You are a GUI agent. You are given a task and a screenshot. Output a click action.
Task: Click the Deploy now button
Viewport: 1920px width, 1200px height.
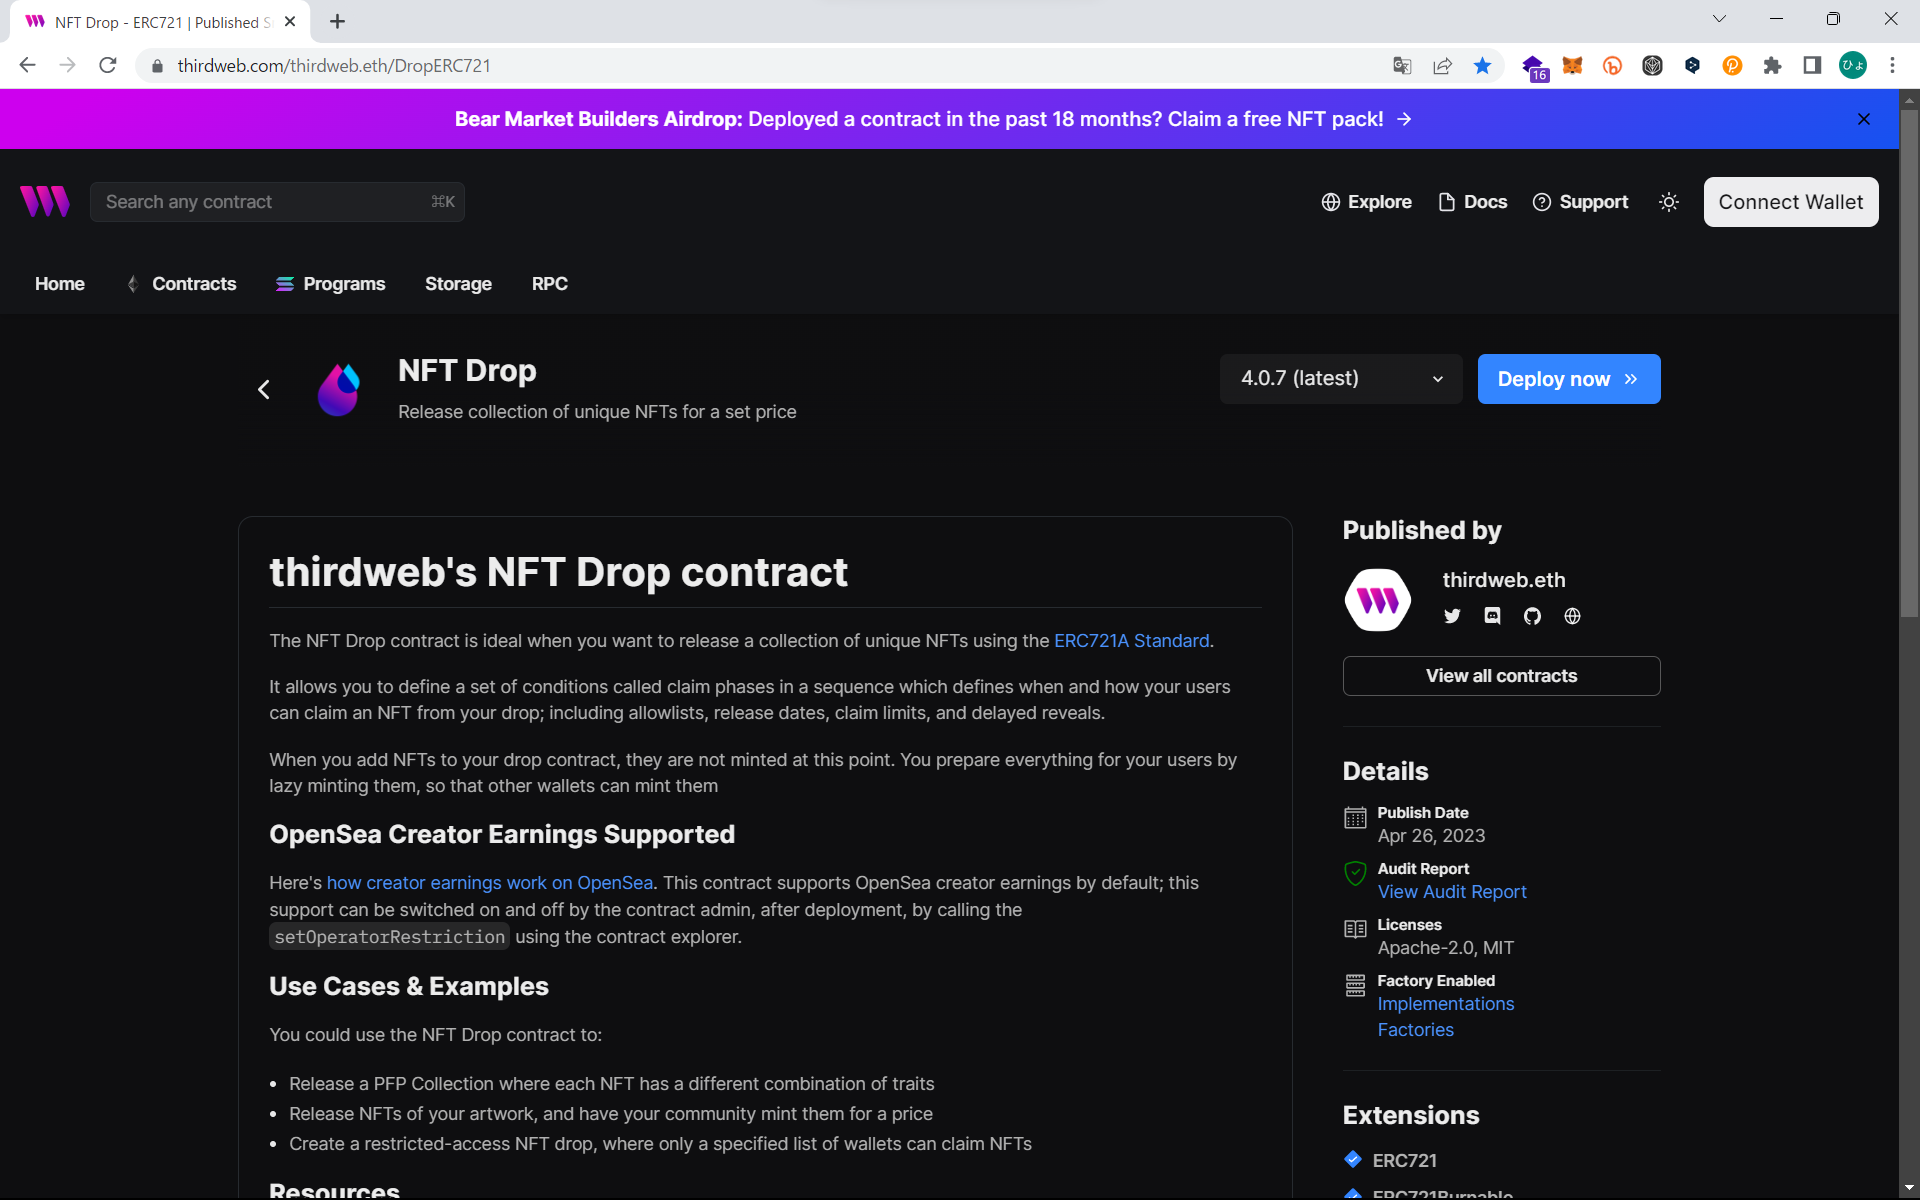pos(1568,379)
